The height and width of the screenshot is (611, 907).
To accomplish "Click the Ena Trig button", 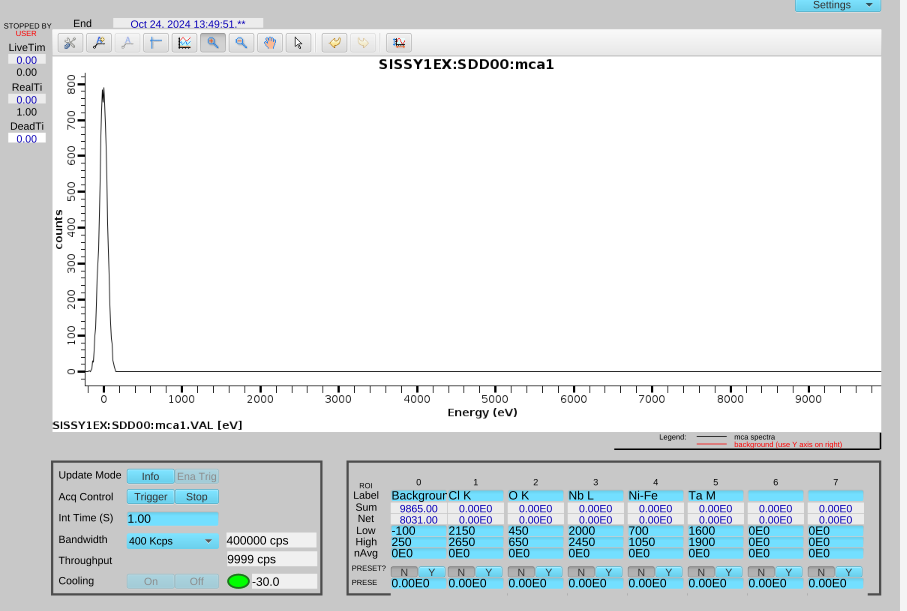I will (197, 476).
